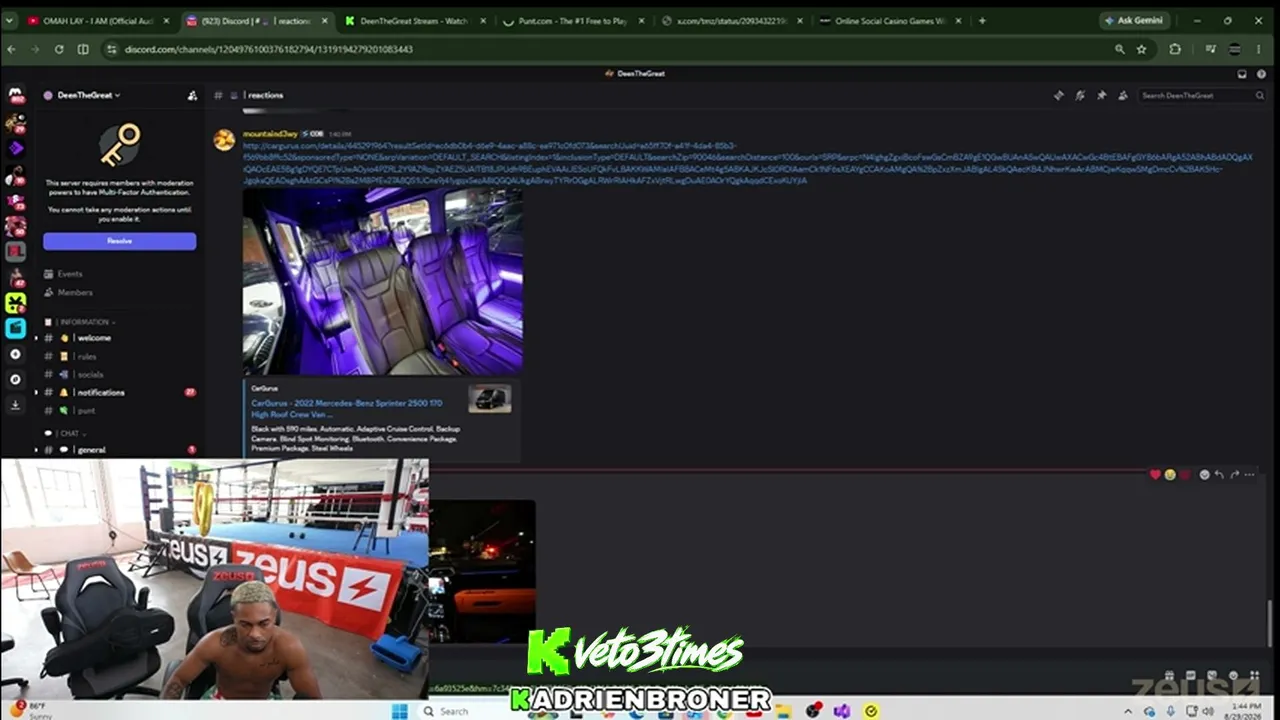Open the long CarGurus URL in the message
This screenshot has height=720, width=1280.
(747, 163)
